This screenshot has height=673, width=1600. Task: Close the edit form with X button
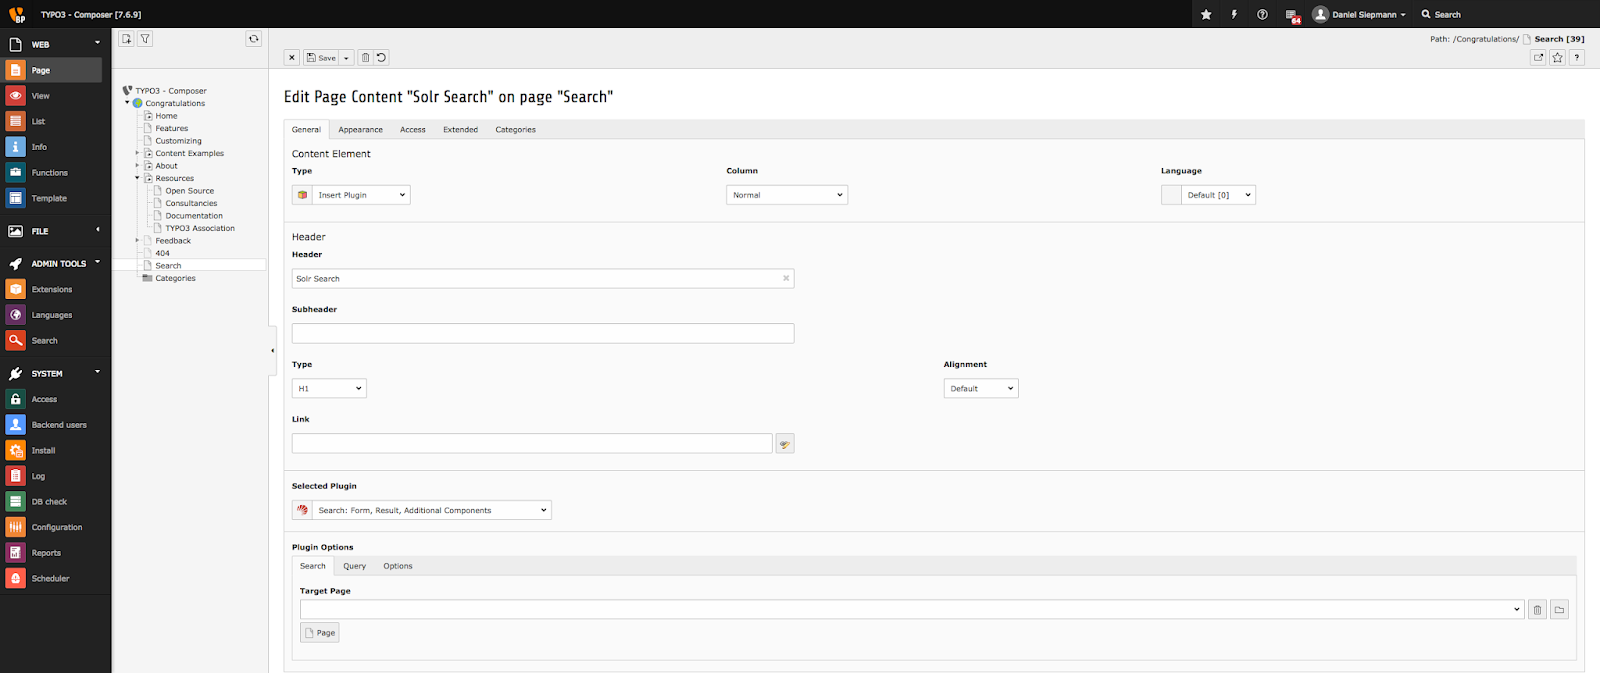pos(292,58)
